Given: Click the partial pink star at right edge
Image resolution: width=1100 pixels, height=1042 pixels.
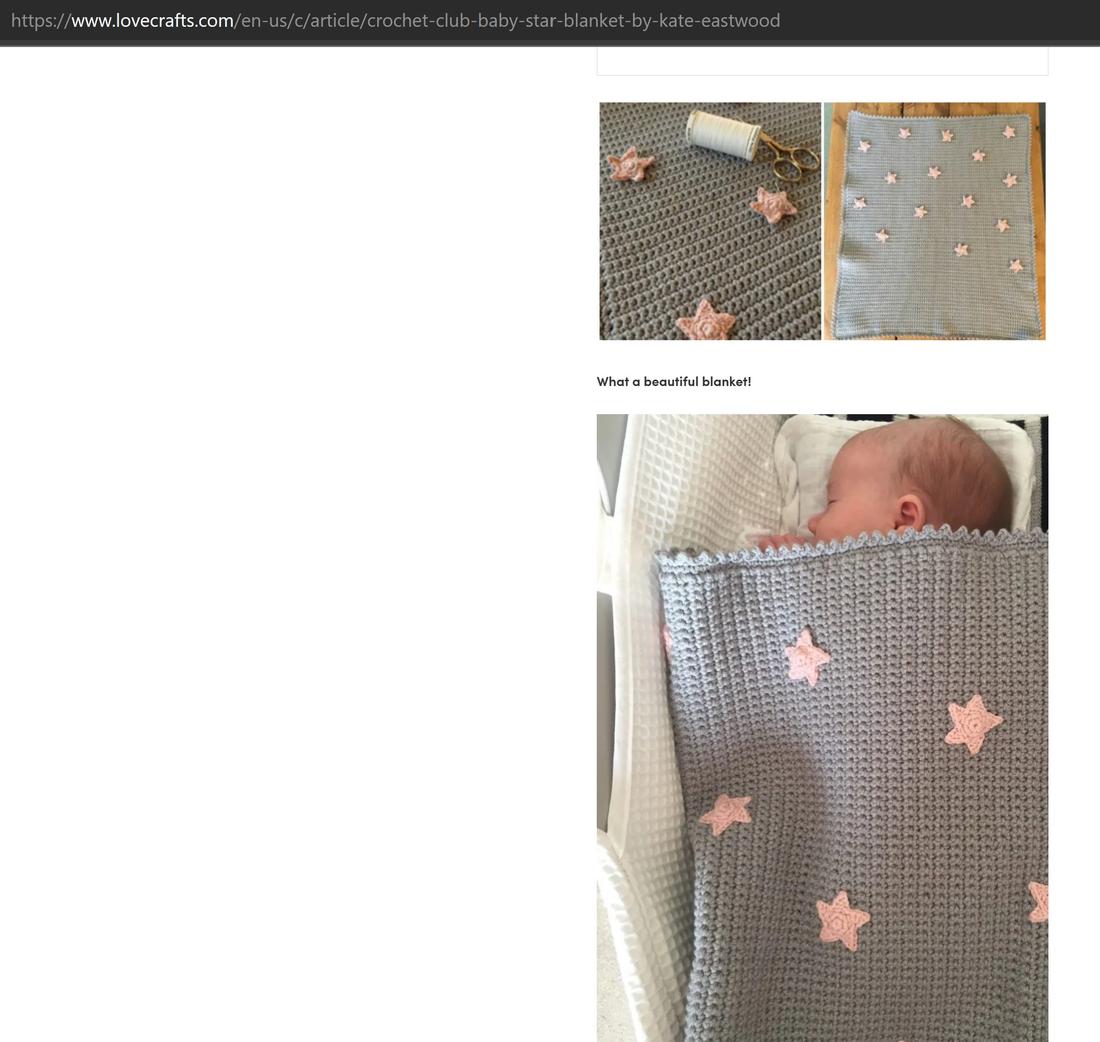Looking at the screenshot, I should [1039, 902].
